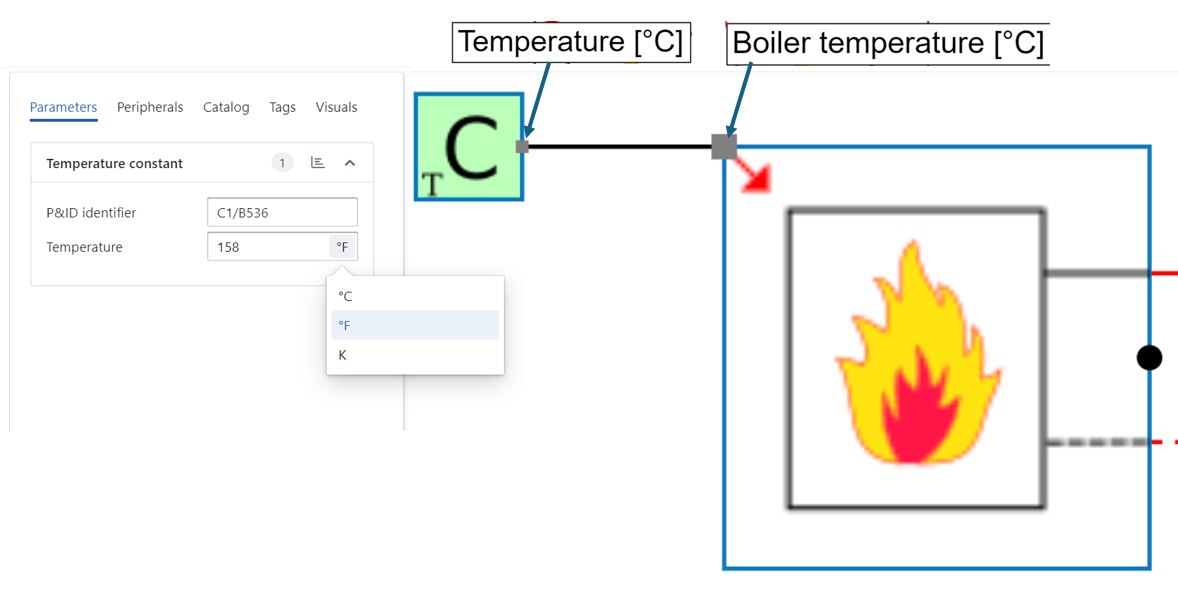Show the Visuals tab
The height and width of the screenshot is (605, 1178).
[336, 107]
